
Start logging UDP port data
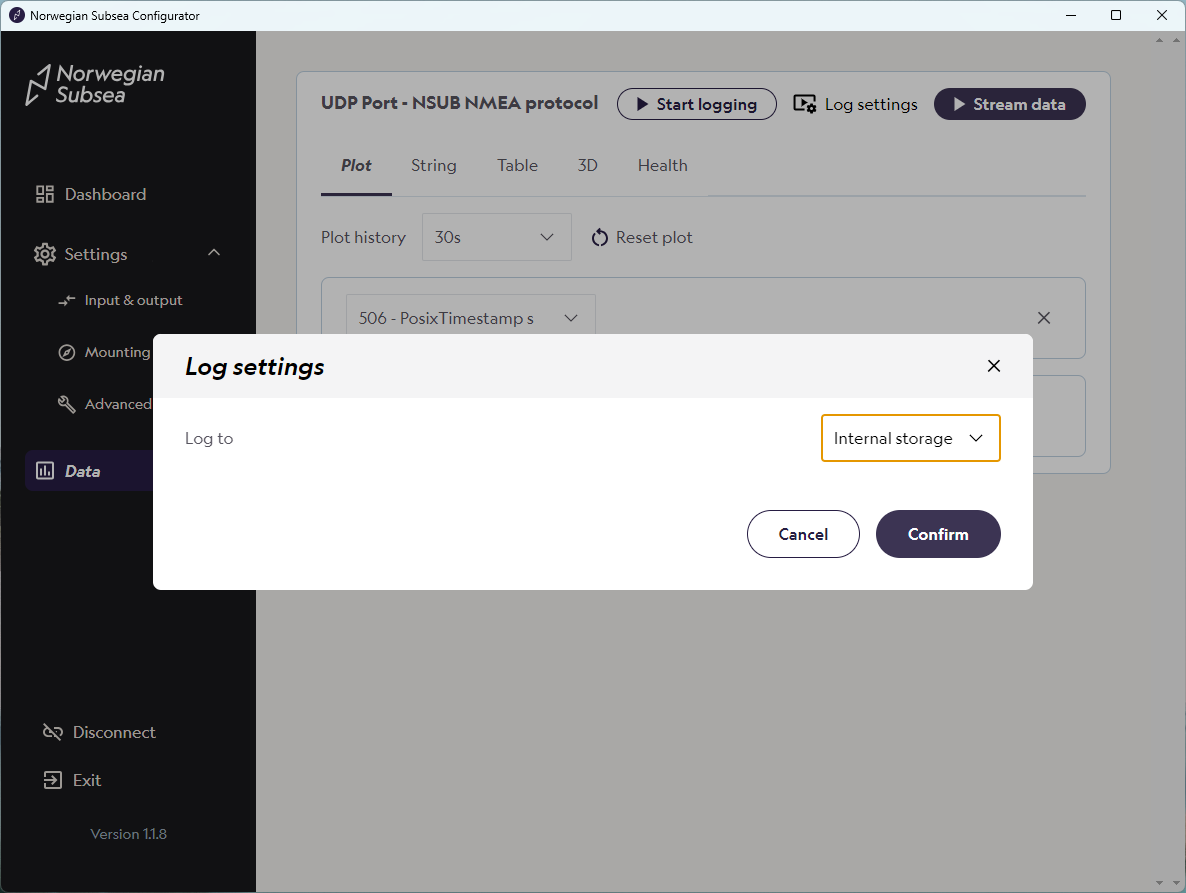click(x=697, y=104)
